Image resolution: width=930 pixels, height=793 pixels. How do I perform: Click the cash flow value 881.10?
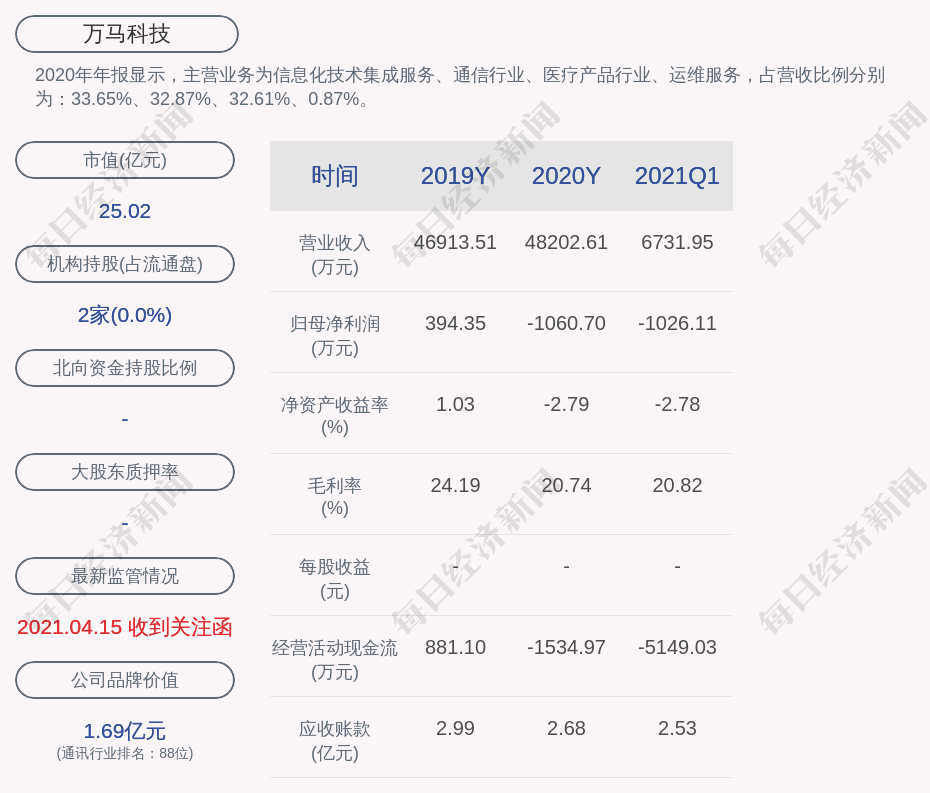(455, 647)
